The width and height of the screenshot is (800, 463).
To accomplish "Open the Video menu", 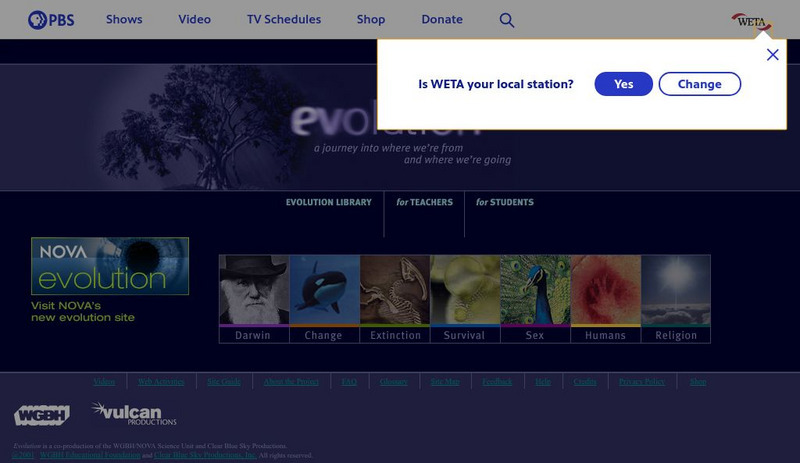I will 194,19.
